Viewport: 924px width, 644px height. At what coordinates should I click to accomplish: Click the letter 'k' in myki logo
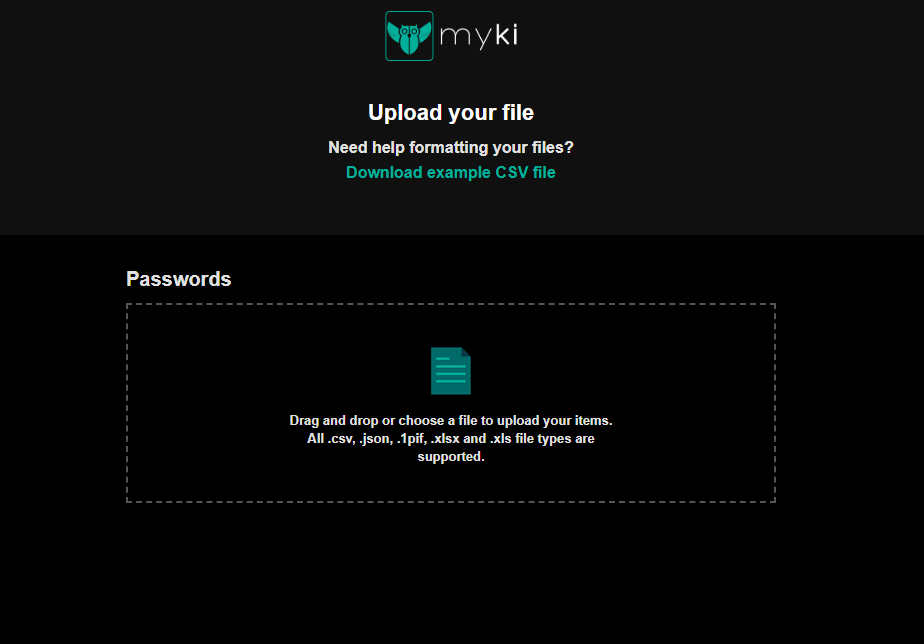coord(501,34)
